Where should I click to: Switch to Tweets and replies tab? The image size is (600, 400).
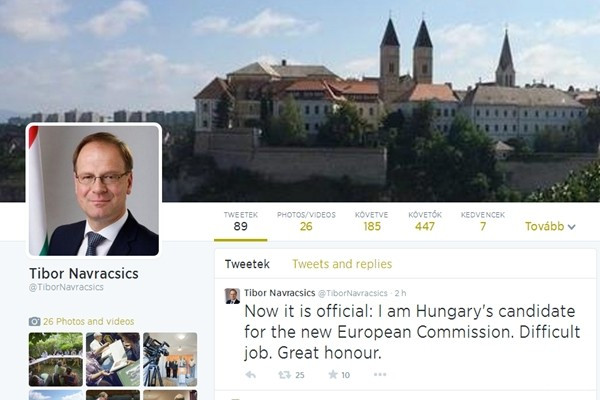(x=342, y=264)
